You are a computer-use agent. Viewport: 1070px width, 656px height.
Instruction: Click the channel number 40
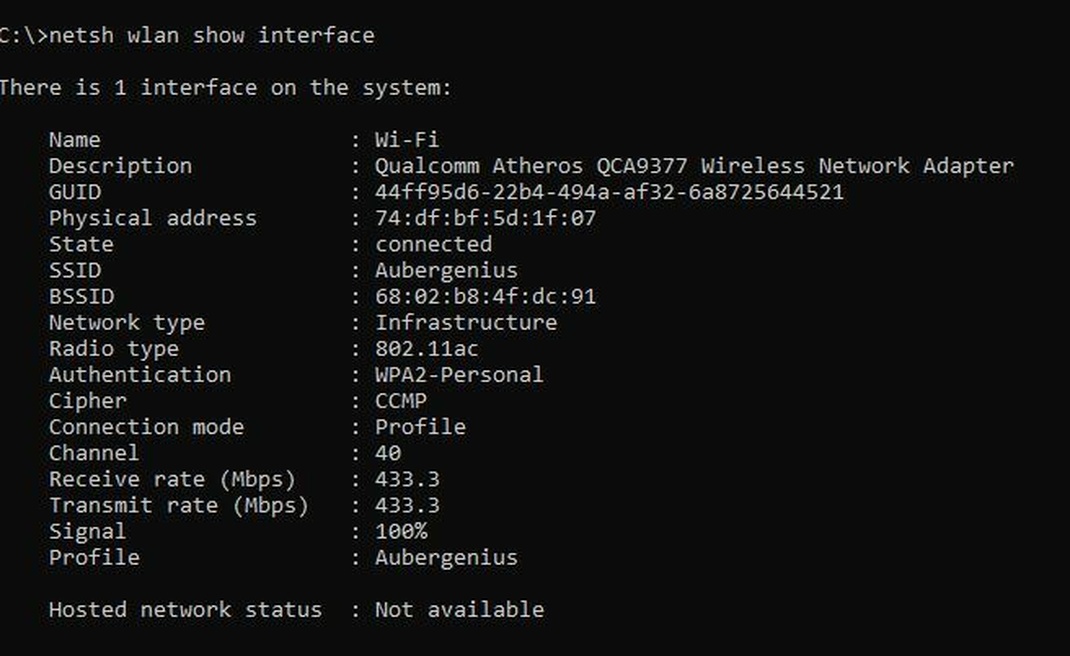coord(388,453)
